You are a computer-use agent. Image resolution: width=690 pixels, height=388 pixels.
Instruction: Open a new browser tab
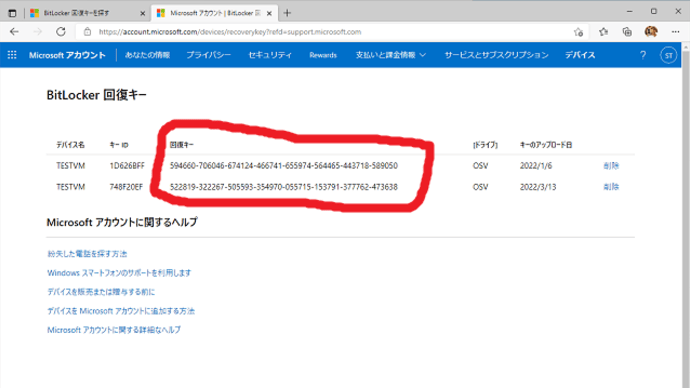click(287, 13)
